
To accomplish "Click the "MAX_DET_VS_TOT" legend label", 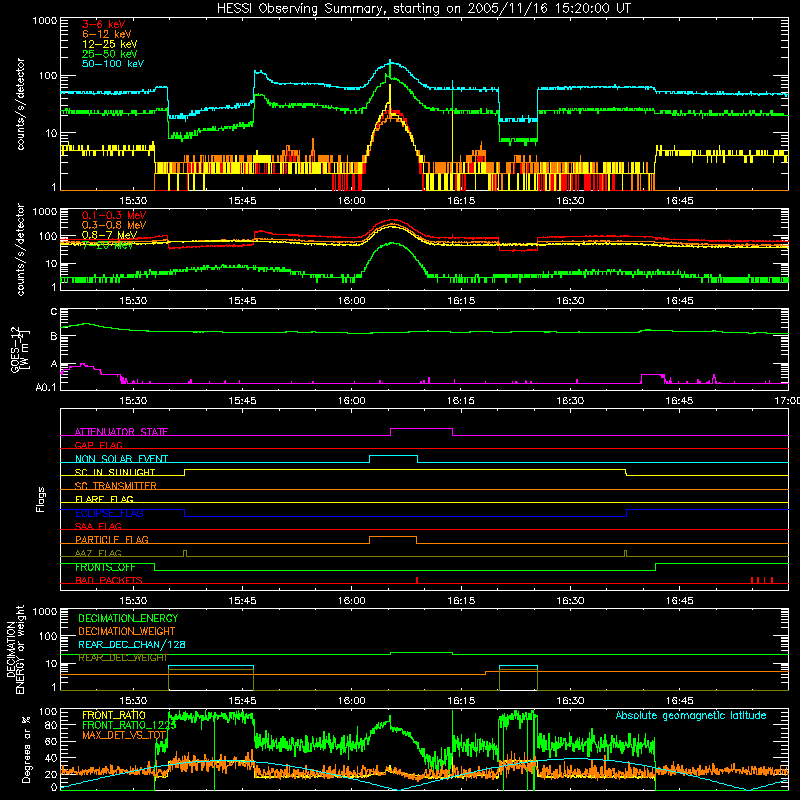I will 124,735.
